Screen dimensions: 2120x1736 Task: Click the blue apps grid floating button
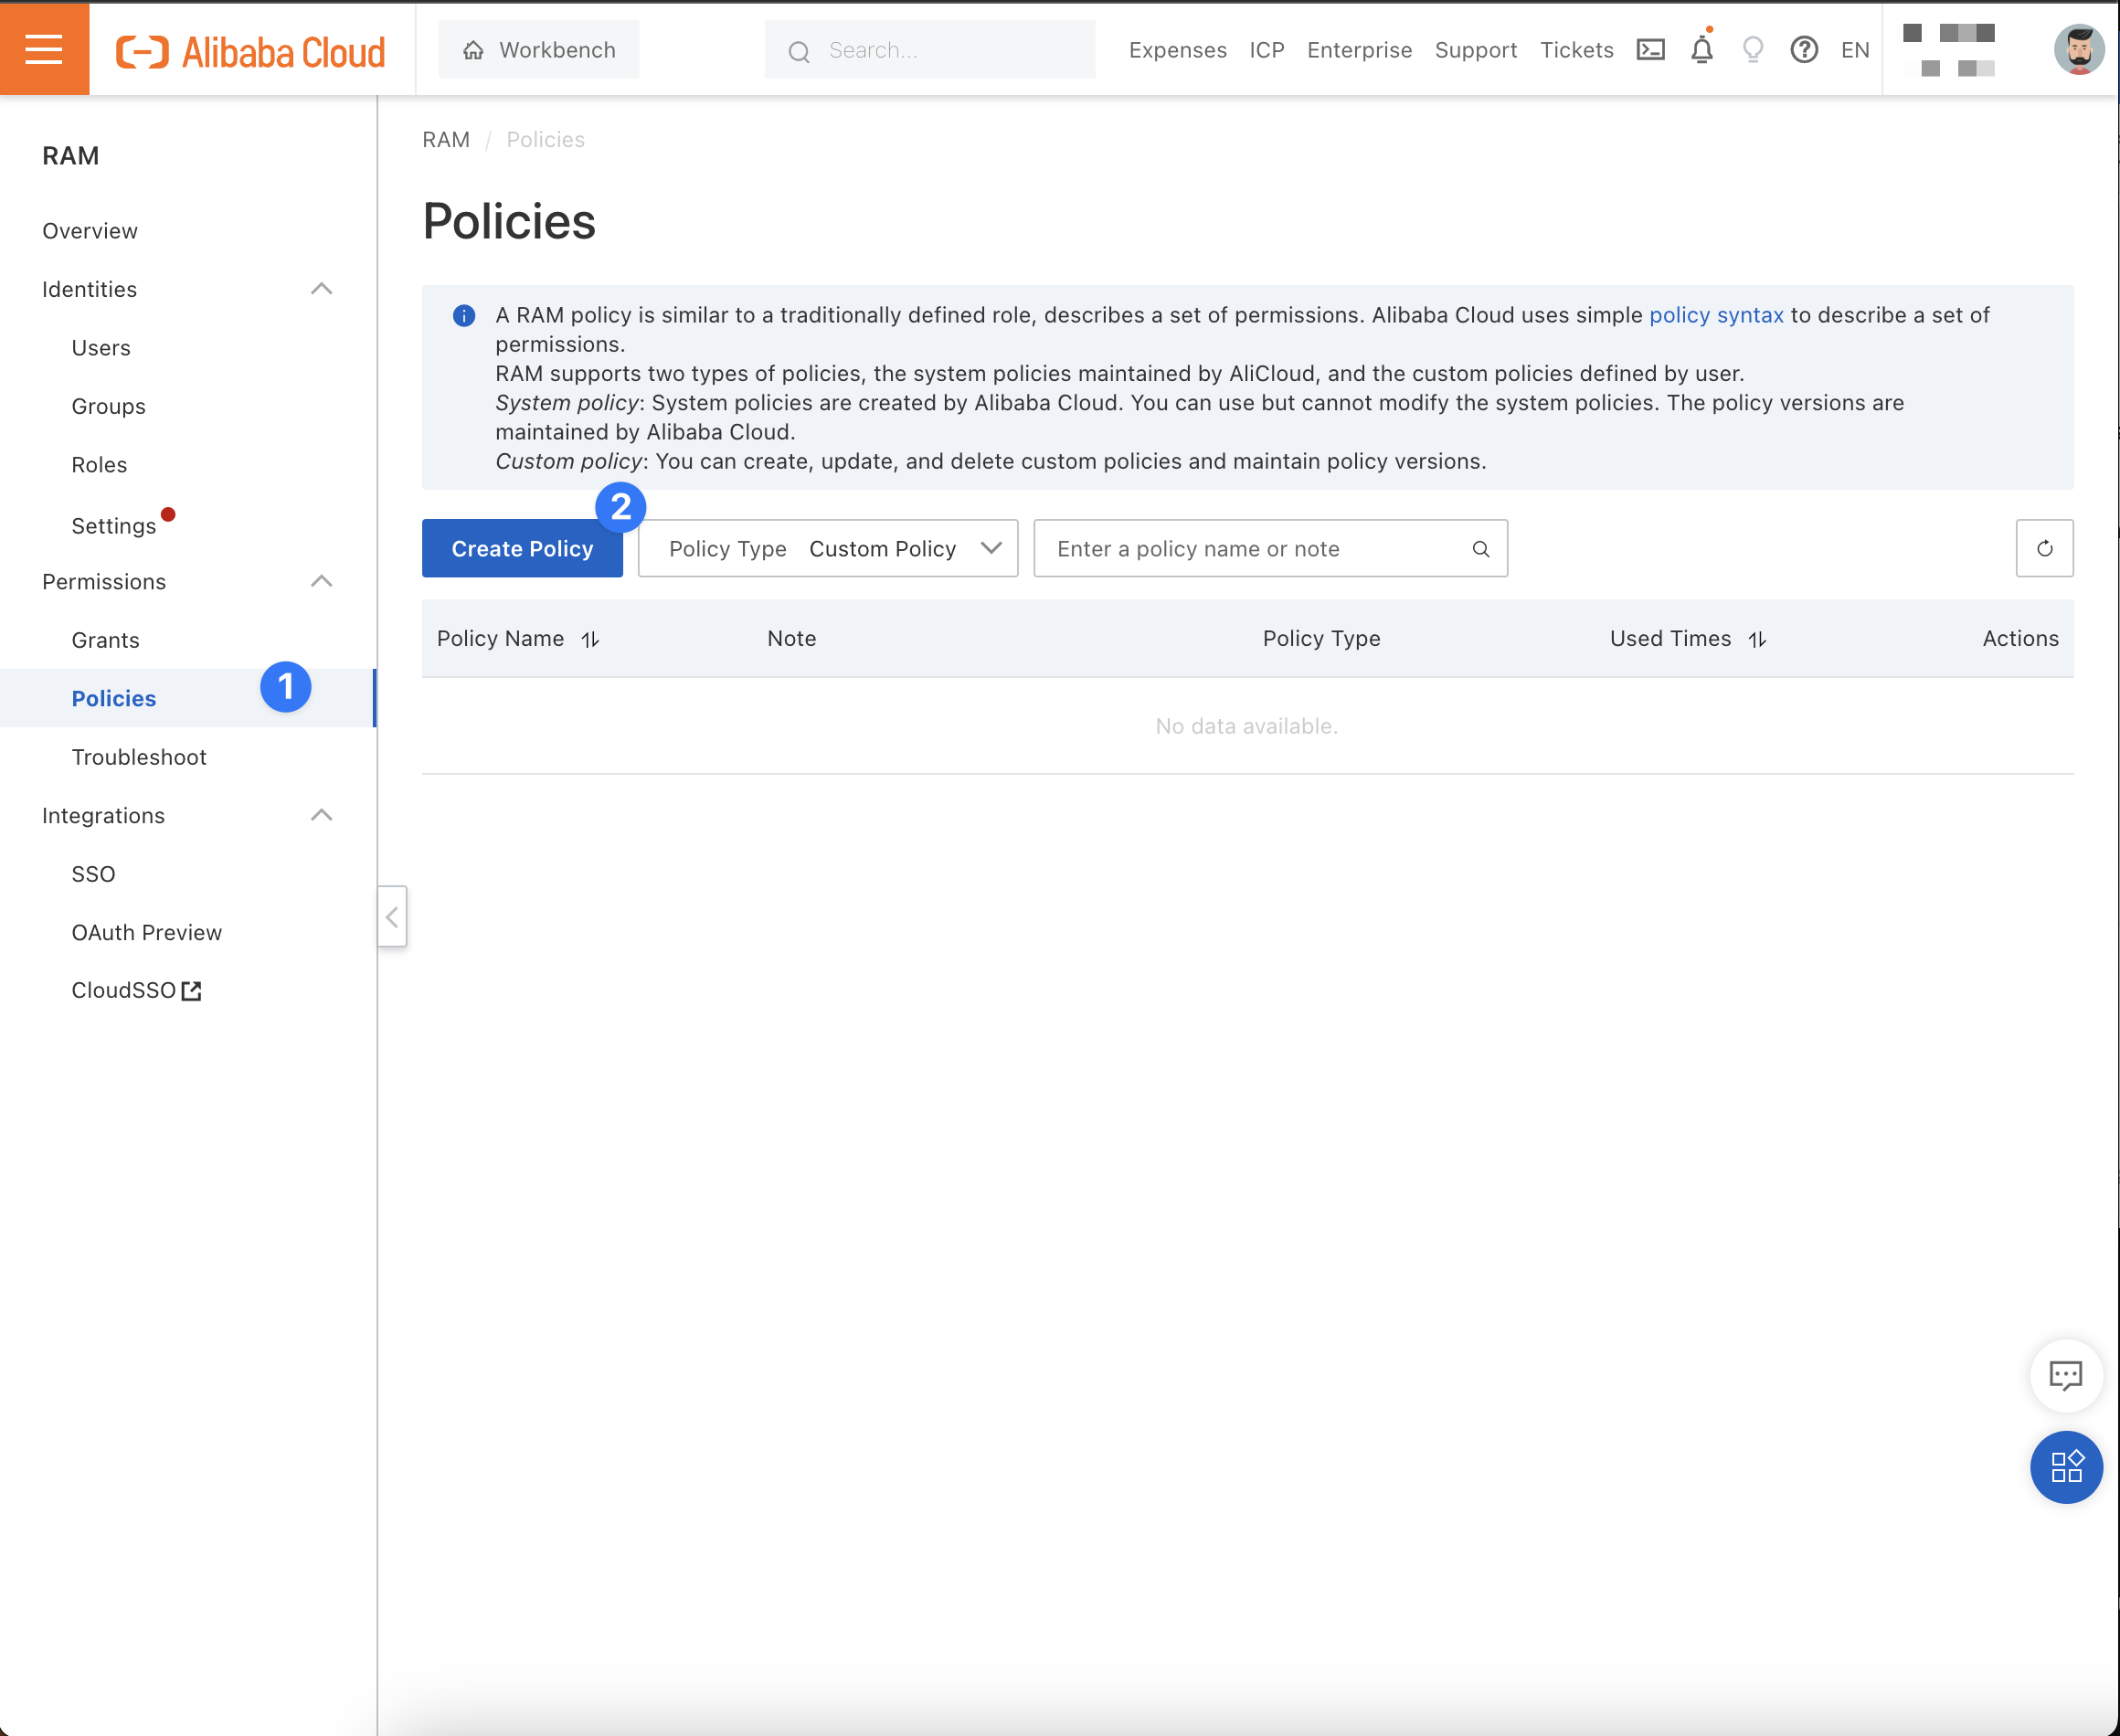(2065, 1467)
